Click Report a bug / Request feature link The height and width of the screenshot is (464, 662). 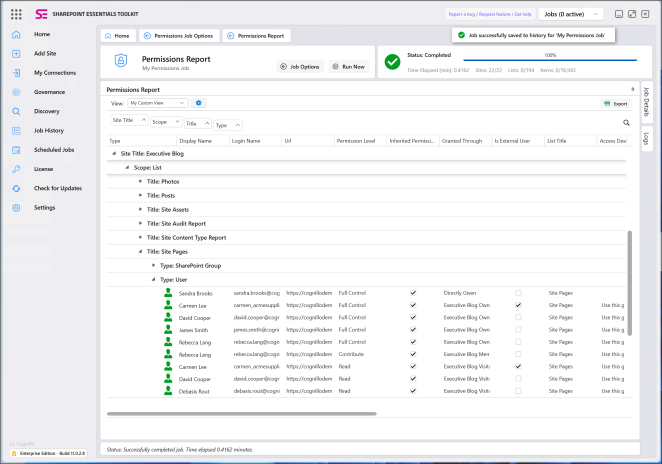(x=490, y=14)
